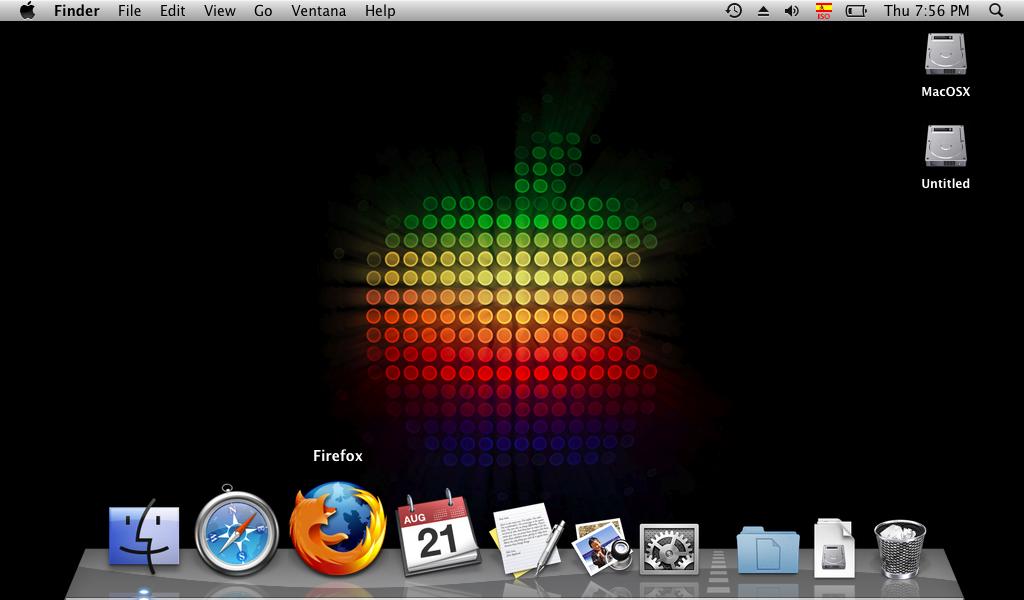Click the eject icon in menu bar
This screenshot has height=600, width=1024.
(x=763, y=11)
